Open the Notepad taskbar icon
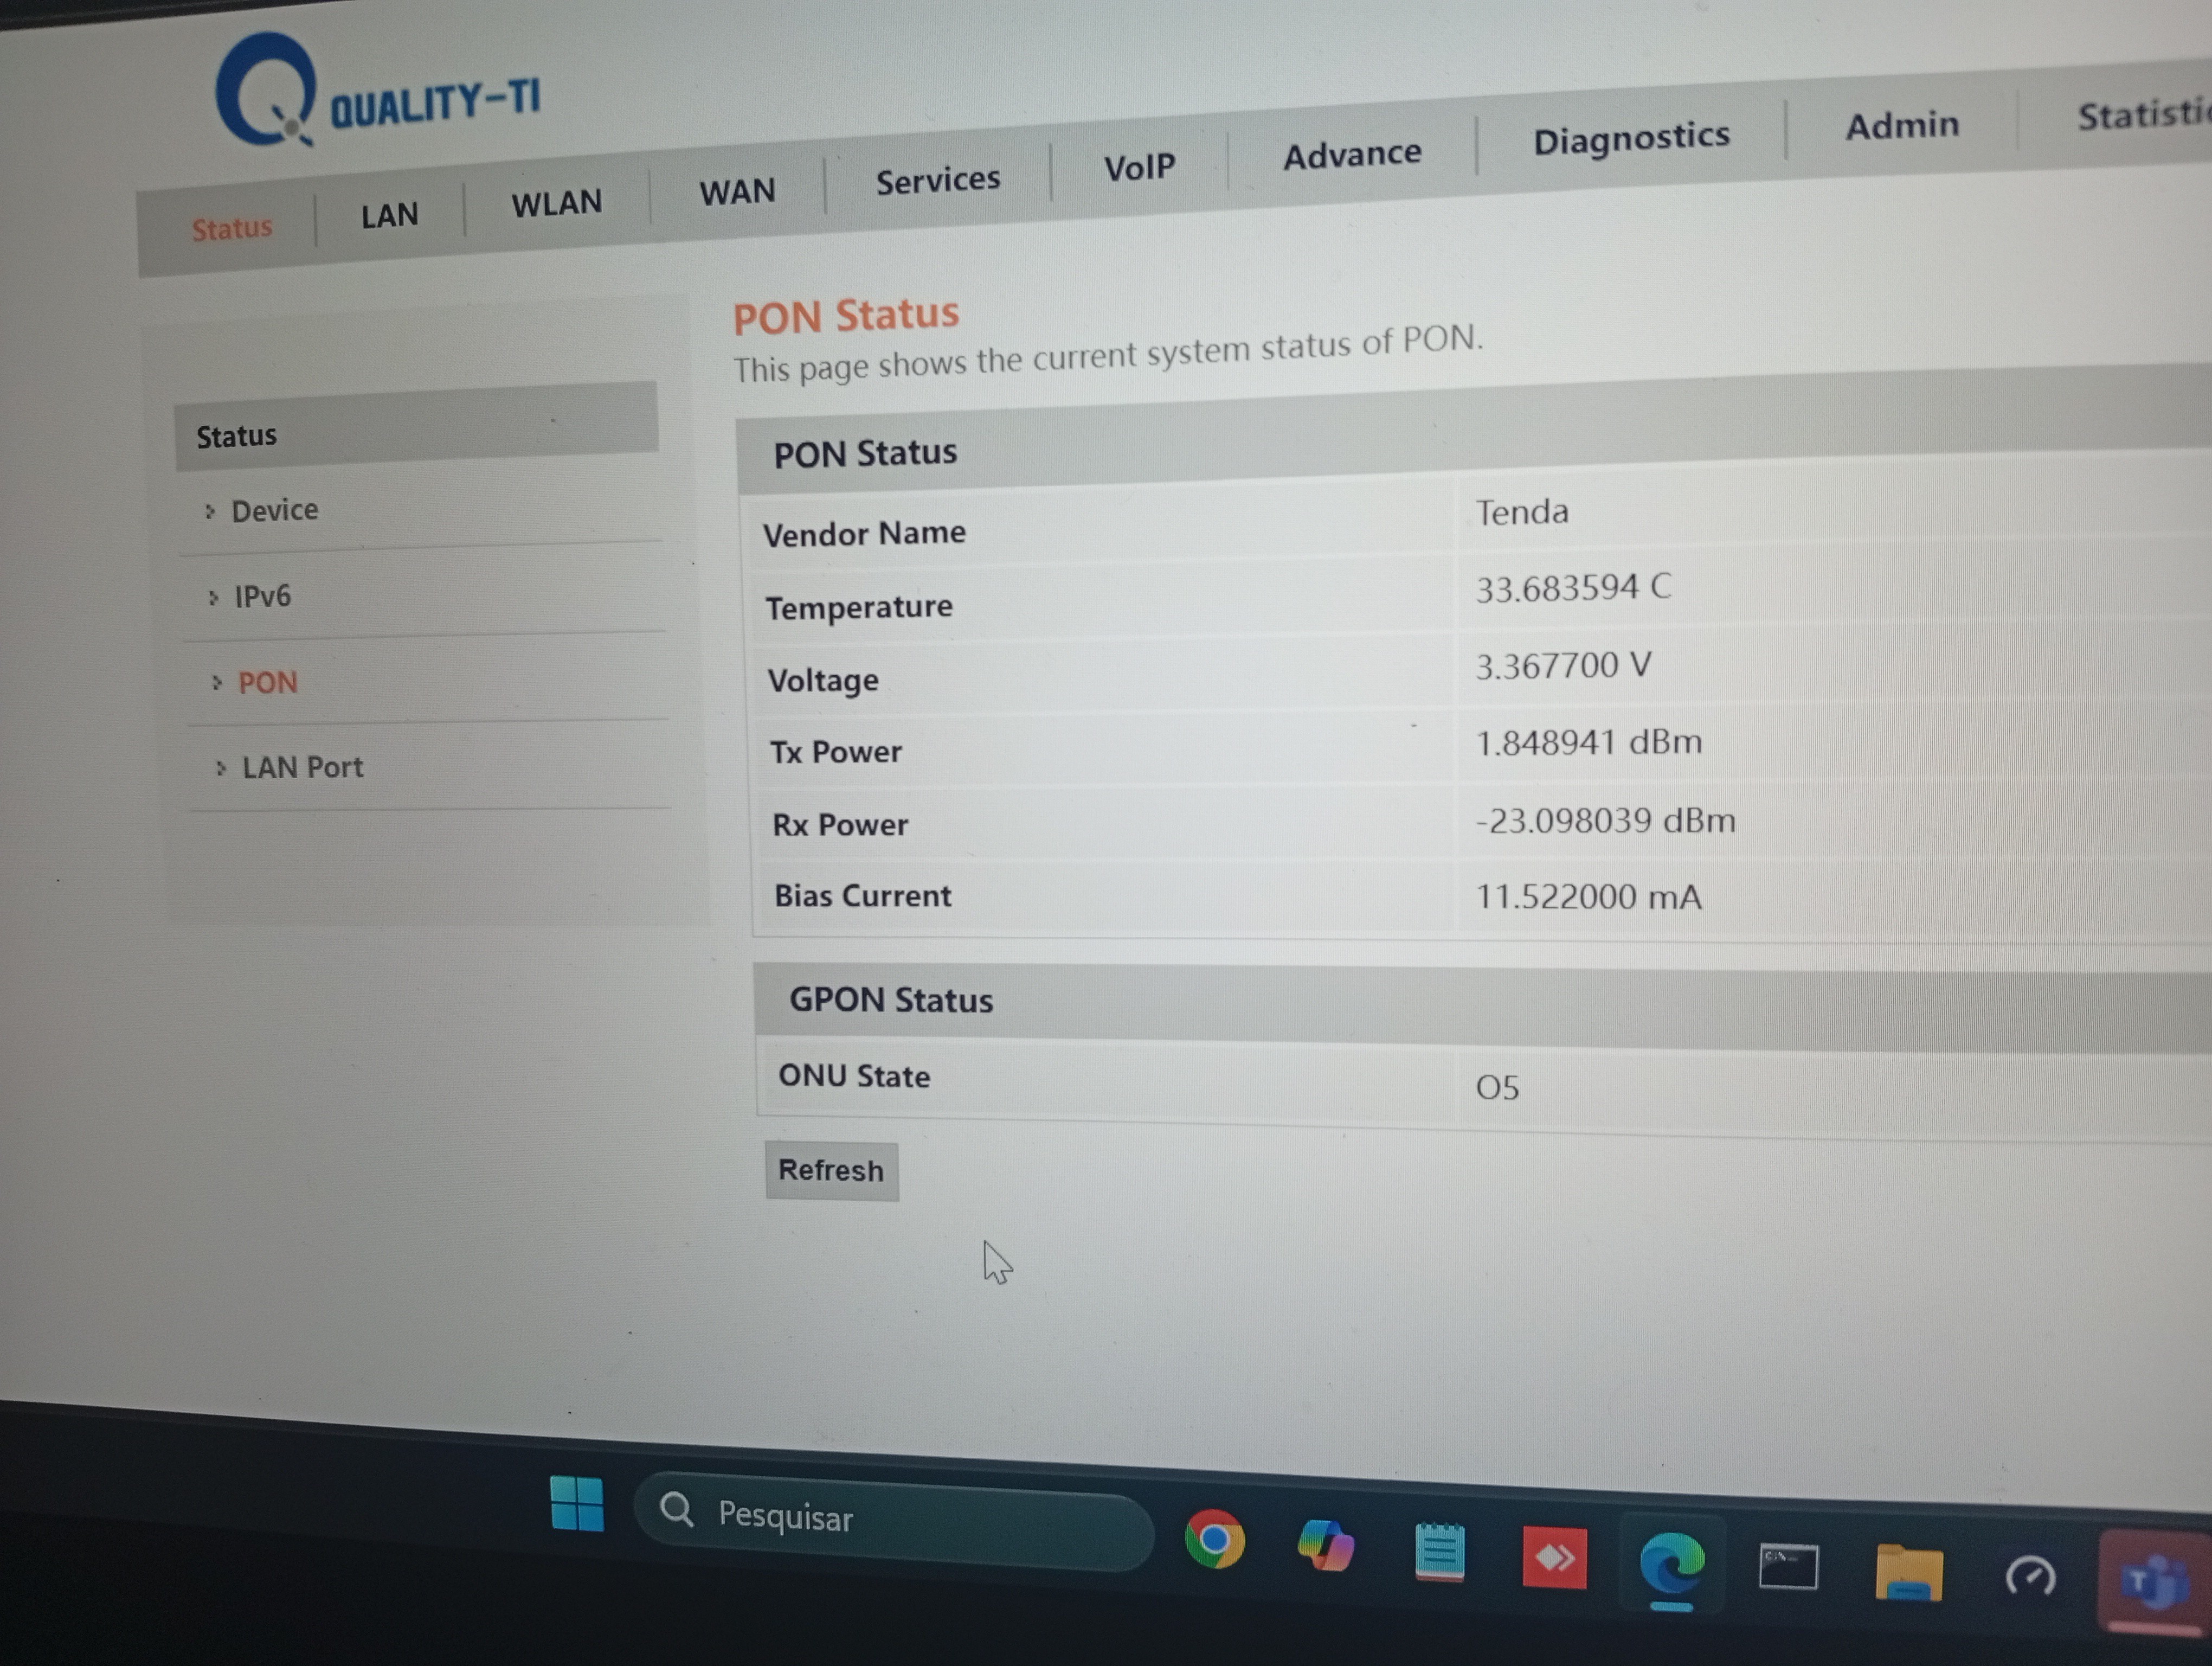Screen dimensions: 2212x1666 coord(1439,1553)
